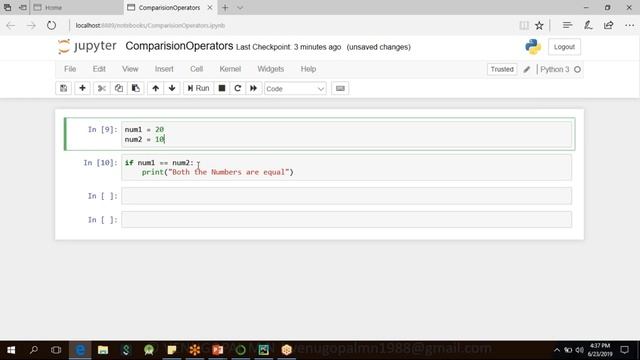This screenshot has height=360, width=640.
Task: Paste cells below icon
Action: pyautogui.click(x=136, y=88)
